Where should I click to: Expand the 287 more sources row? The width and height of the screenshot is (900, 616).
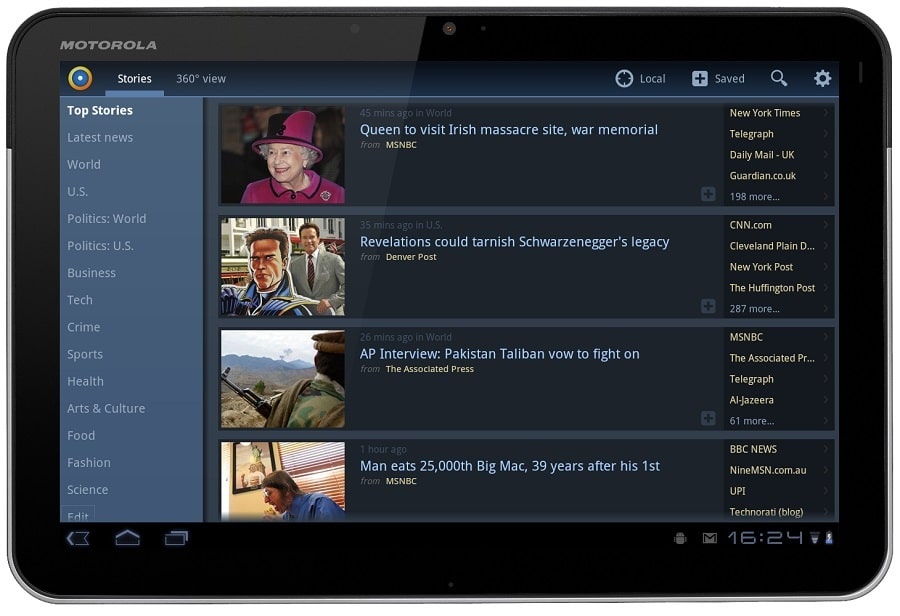779,308
